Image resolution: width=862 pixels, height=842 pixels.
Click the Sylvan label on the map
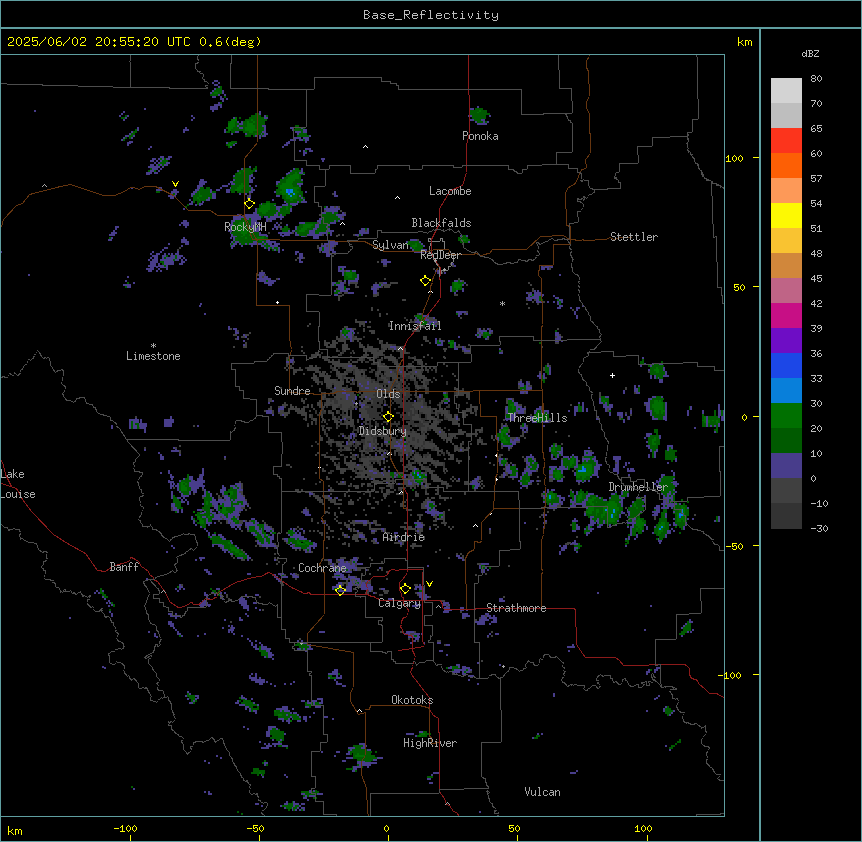click(390, 245)
